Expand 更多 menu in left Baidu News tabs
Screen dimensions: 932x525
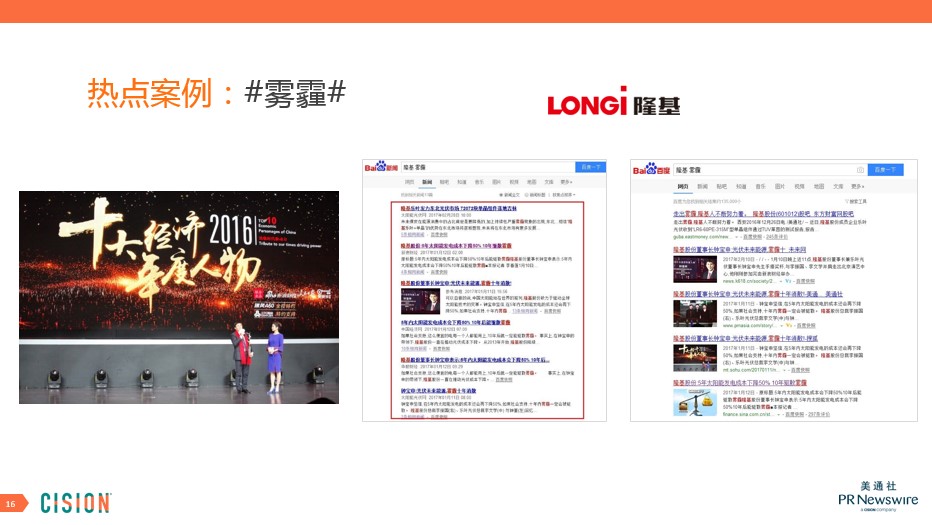pyautogui.click(x=566, y=182)
